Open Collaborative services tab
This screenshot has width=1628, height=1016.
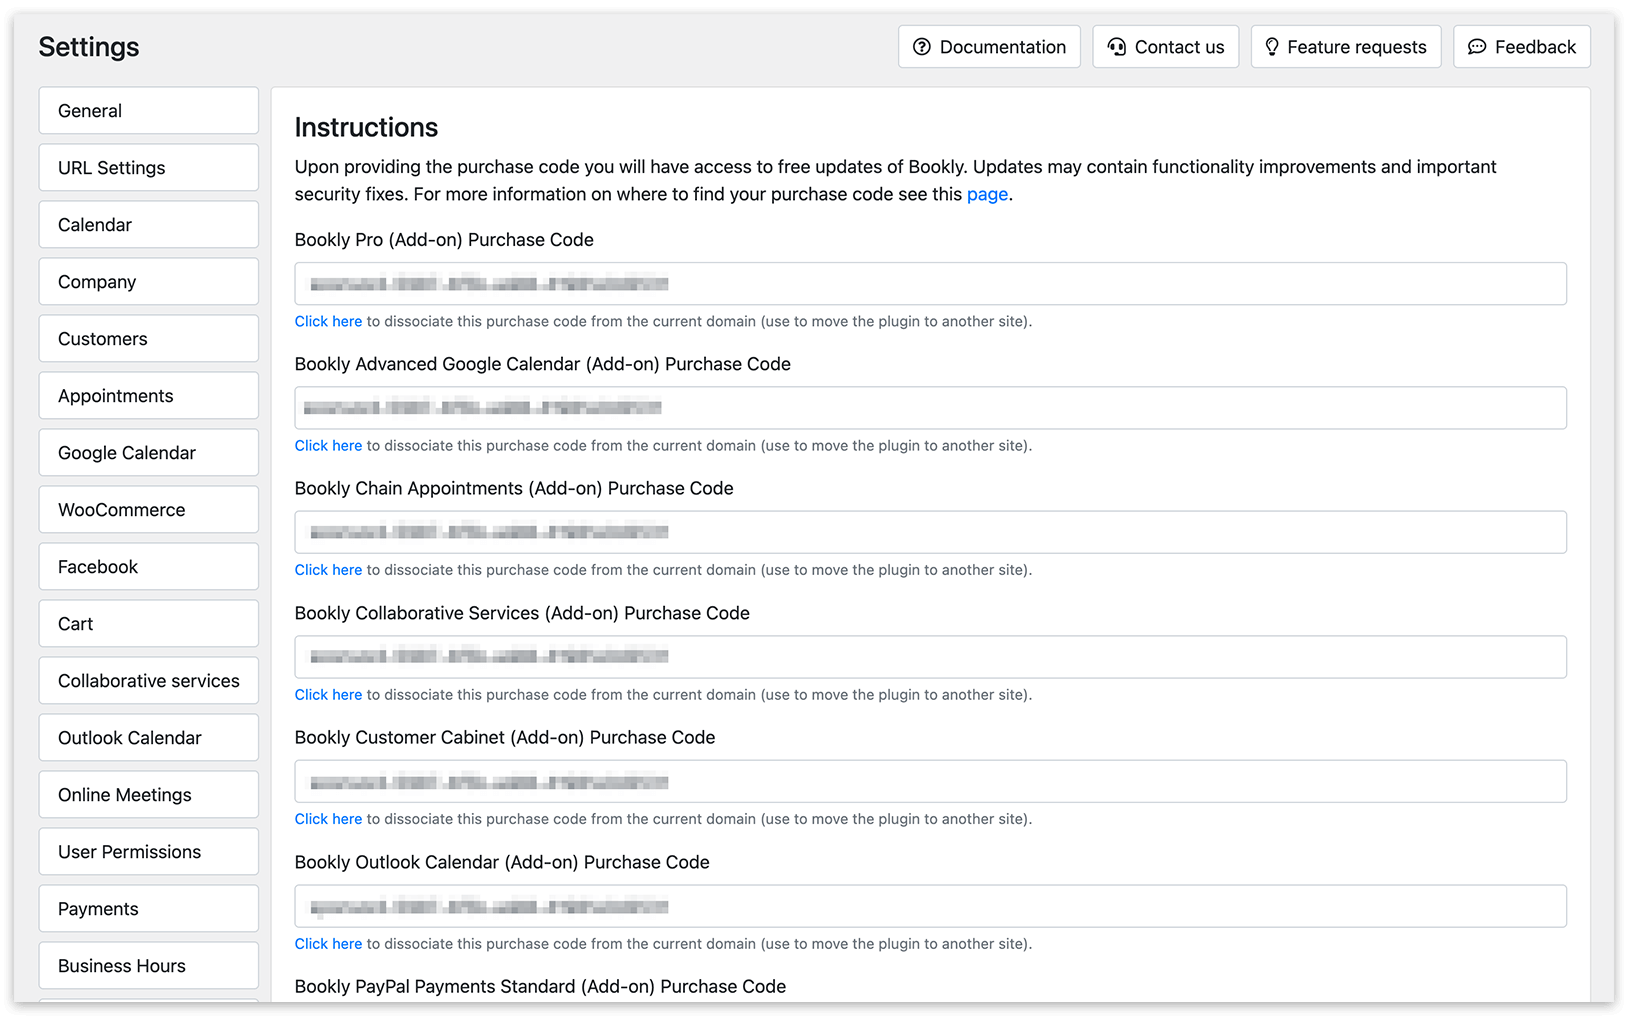click(x=149, y=680)
